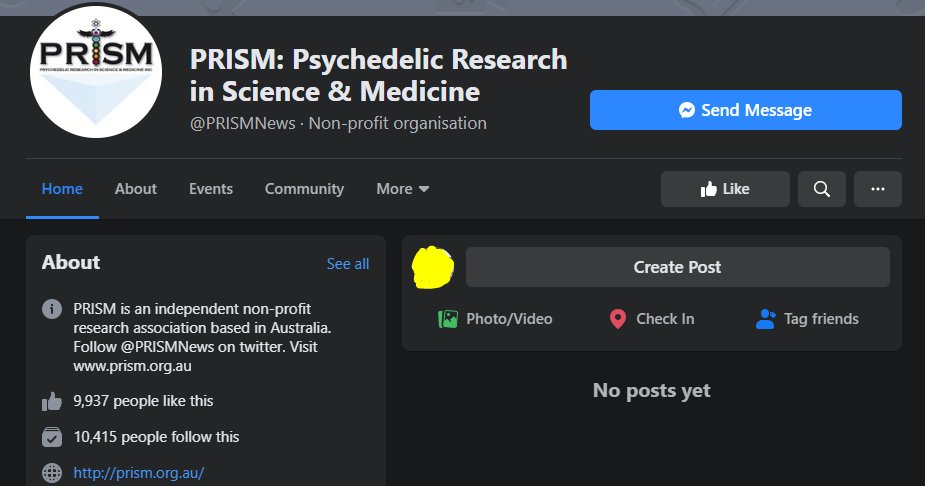The width and height of the screenshot is (925, 486).
Task: Like the PRISM page
Action: tap(725, 189)
